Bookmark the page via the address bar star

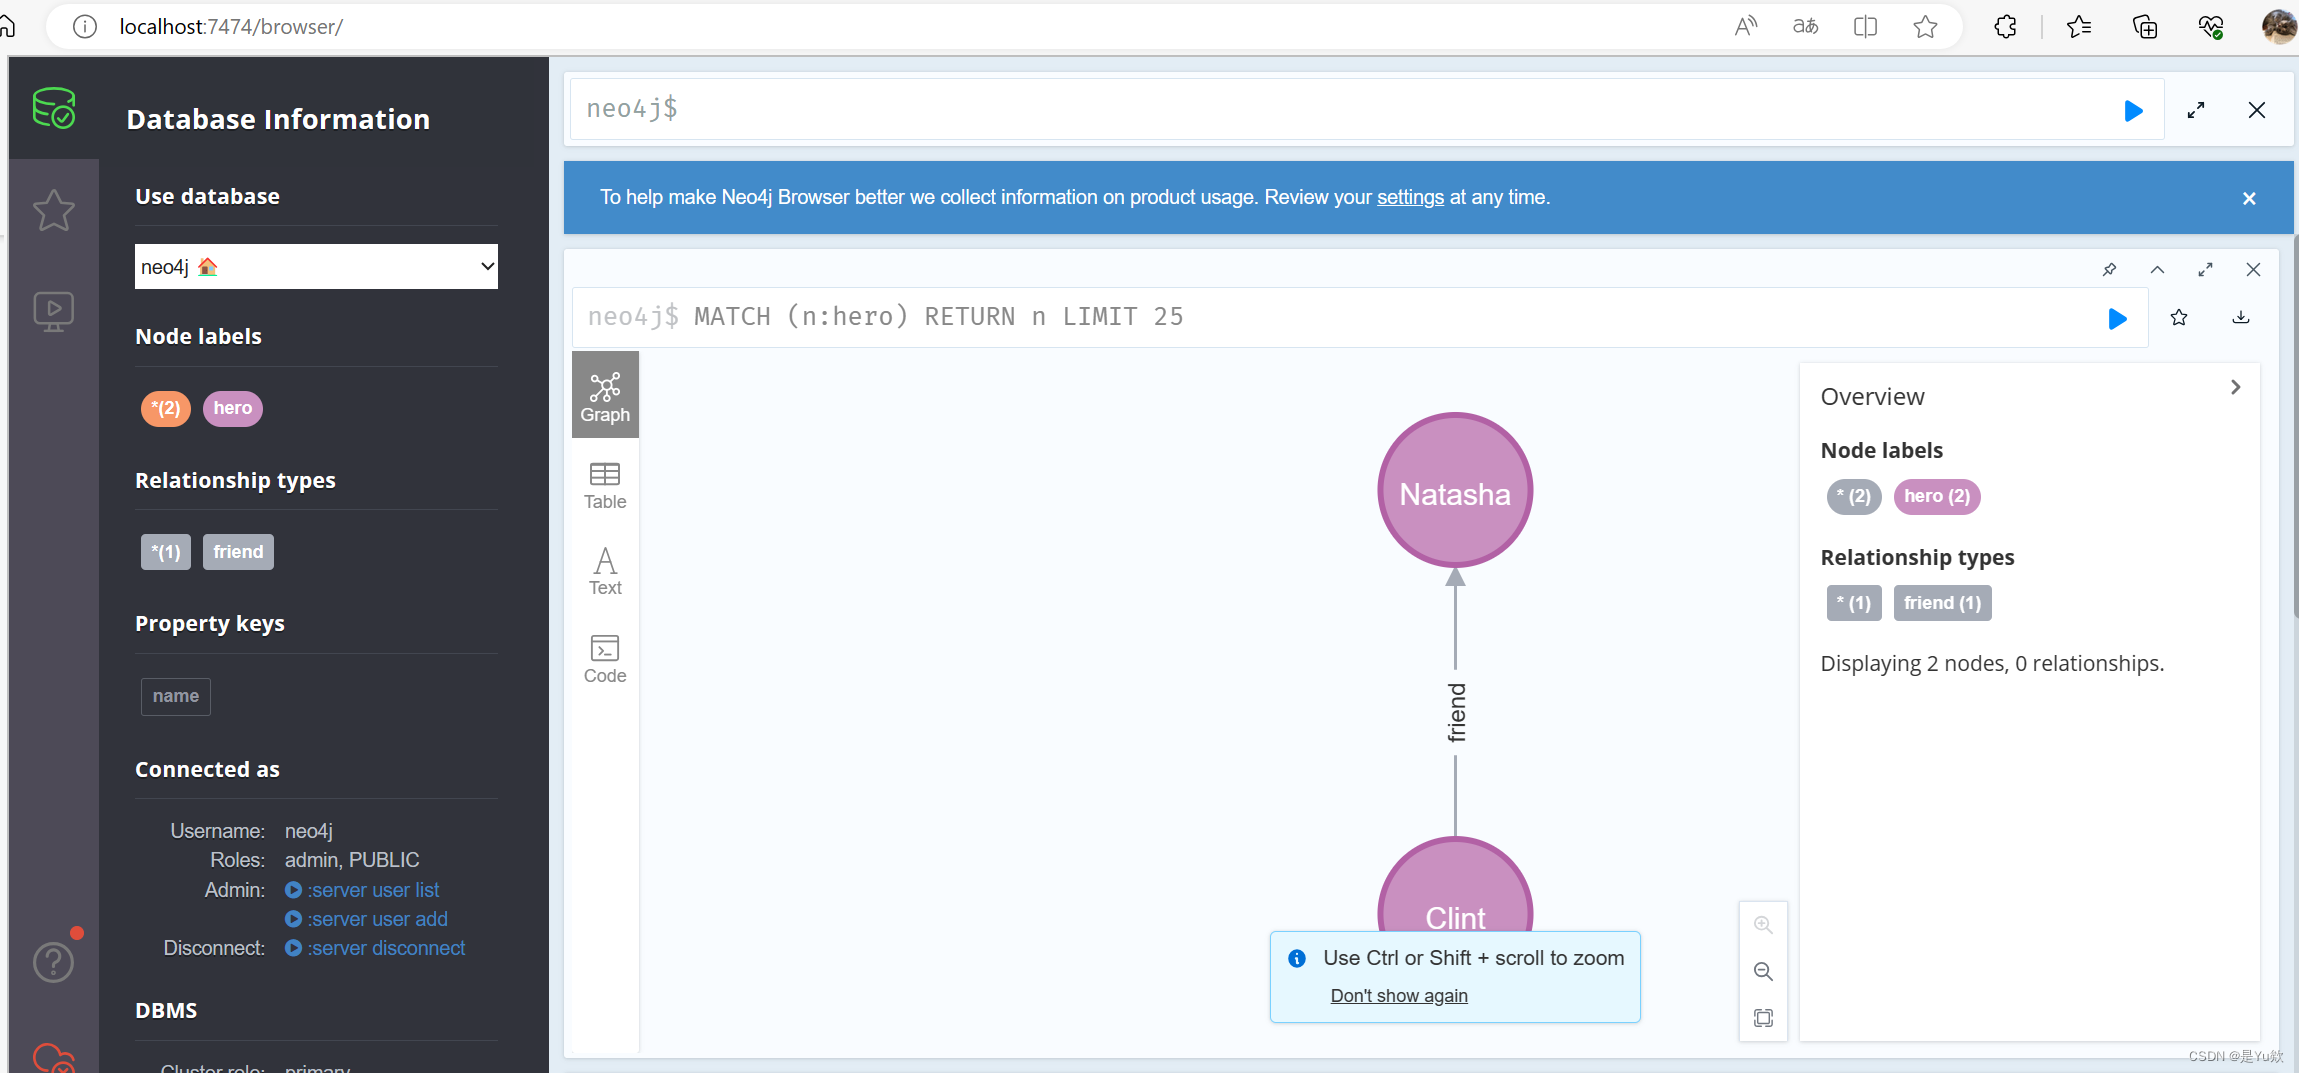click(x=1925, y=27)
